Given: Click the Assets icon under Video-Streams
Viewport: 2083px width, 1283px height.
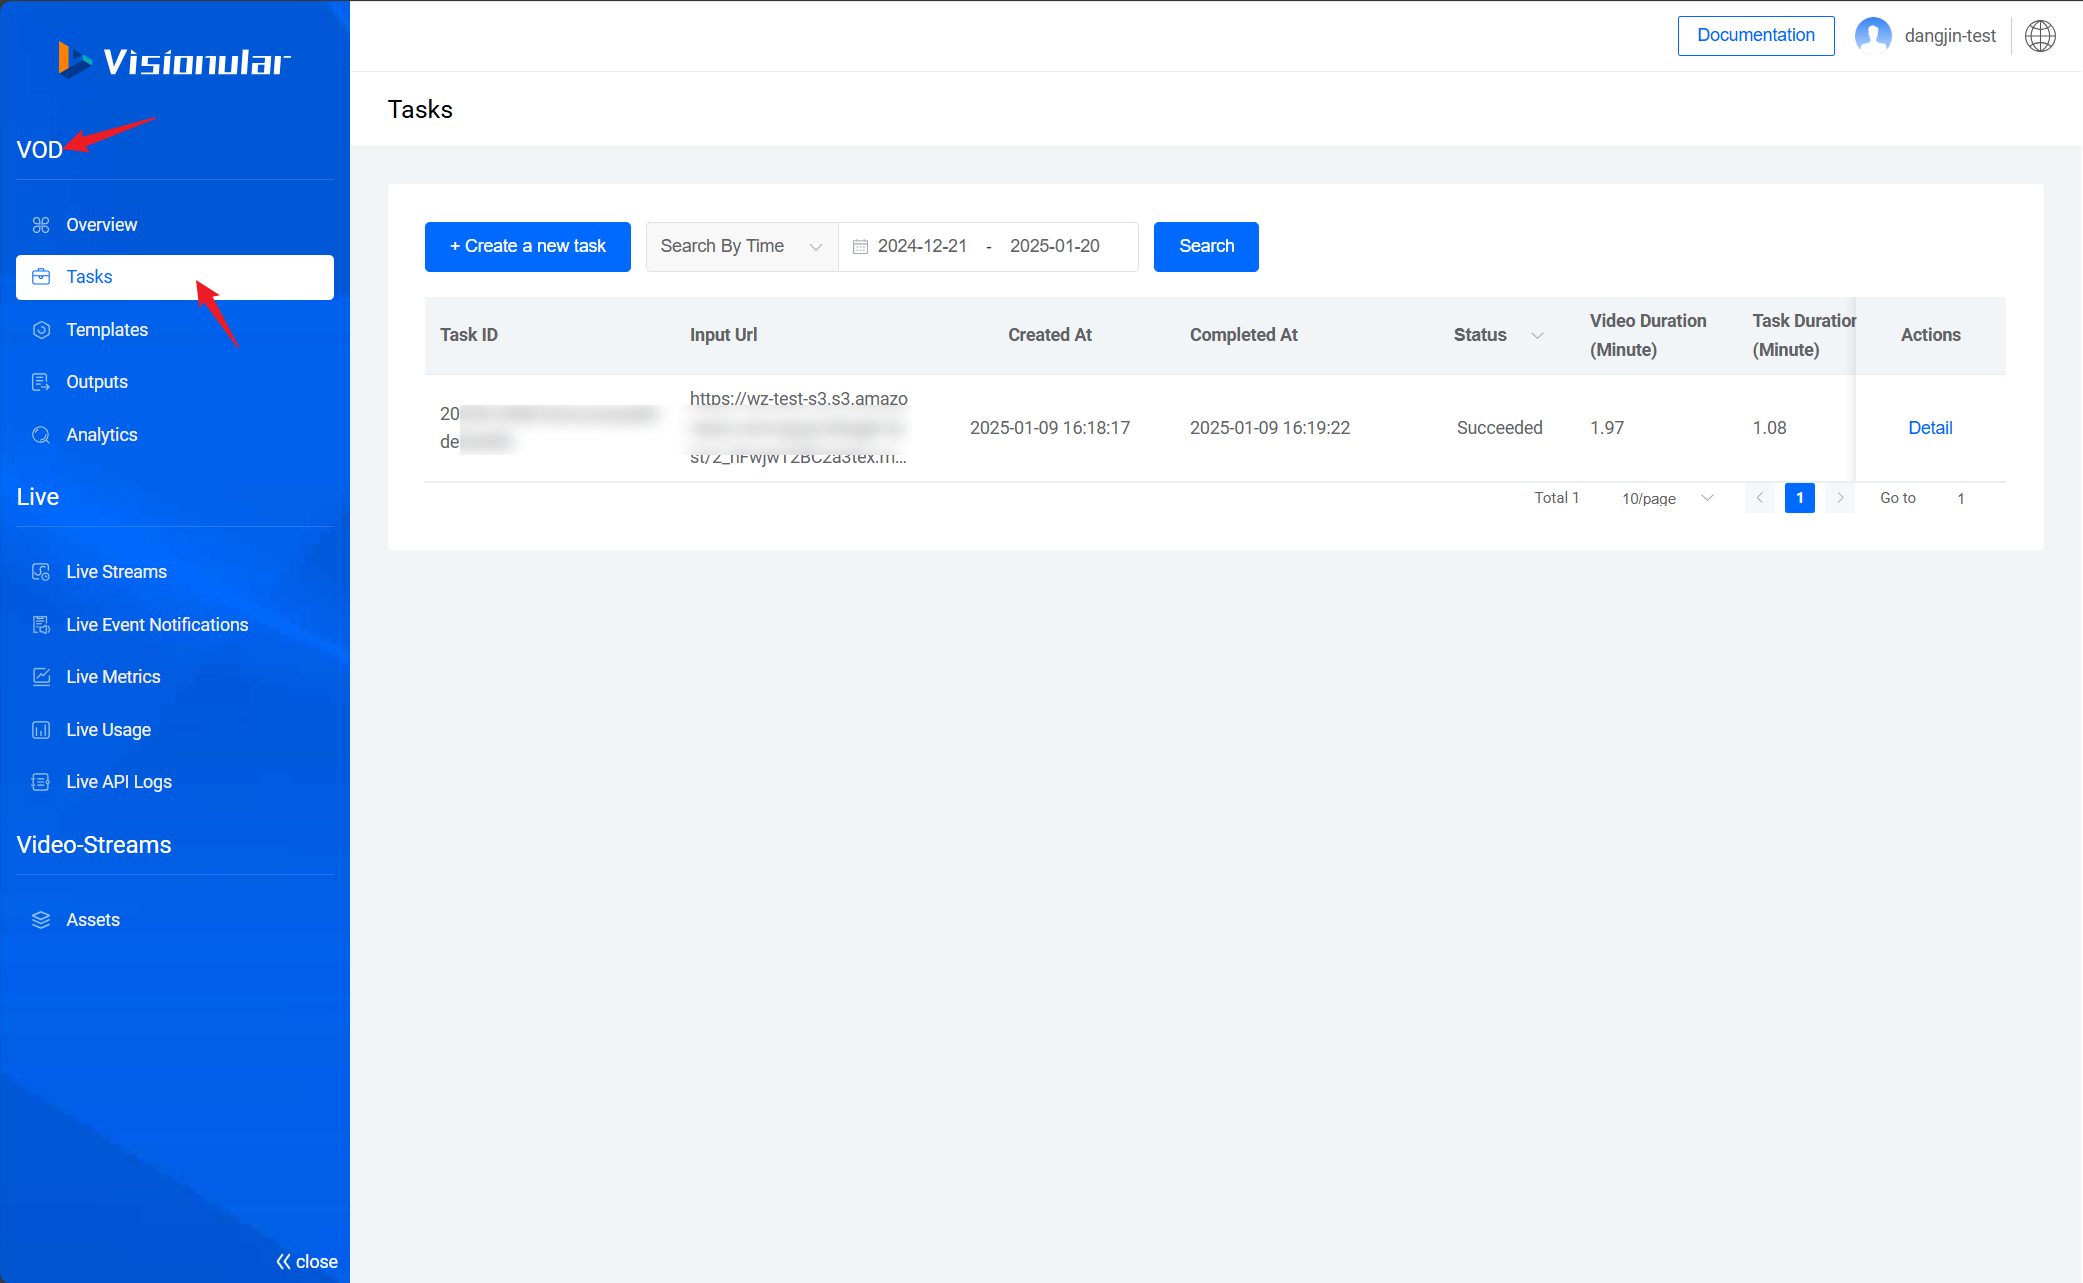Looking at the screenshot, I should 42,918.
